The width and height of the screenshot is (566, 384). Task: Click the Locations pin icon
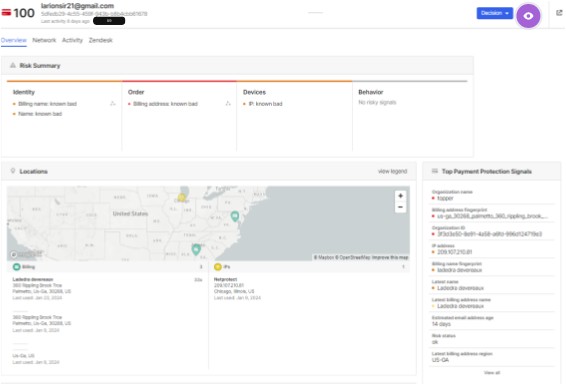(13, 171)
